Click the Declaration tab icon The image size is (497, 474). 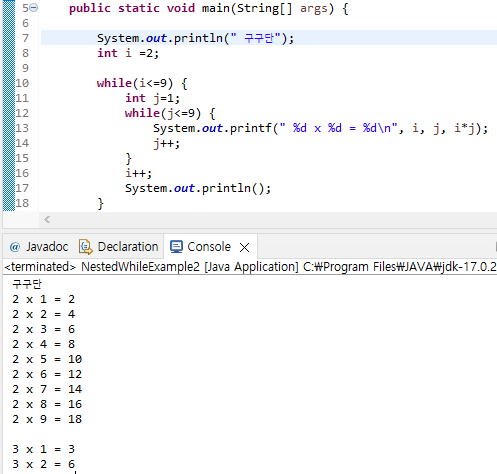(86, 247)
